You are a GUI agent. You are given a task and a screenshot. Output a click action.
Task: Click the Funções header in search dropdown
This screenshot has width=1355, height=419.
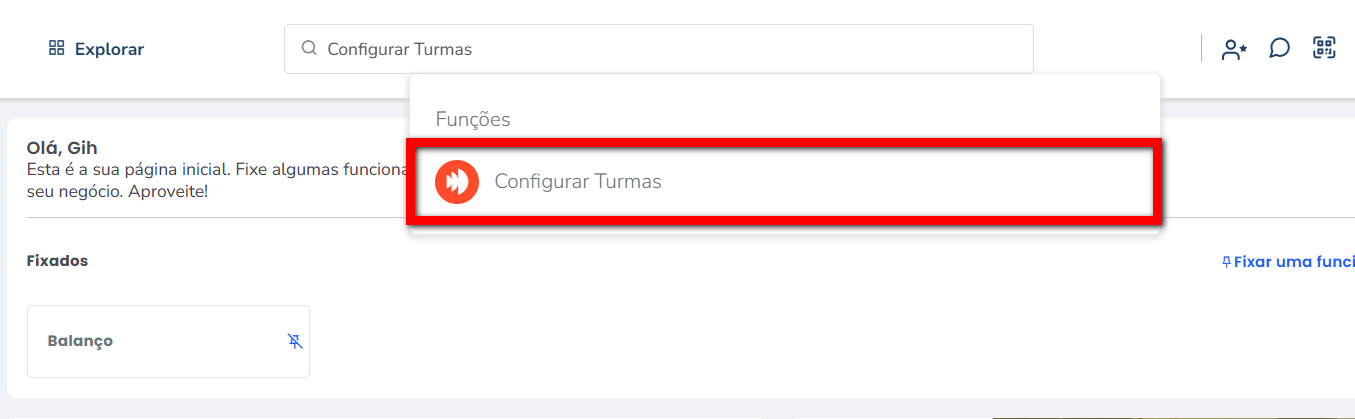473,119
